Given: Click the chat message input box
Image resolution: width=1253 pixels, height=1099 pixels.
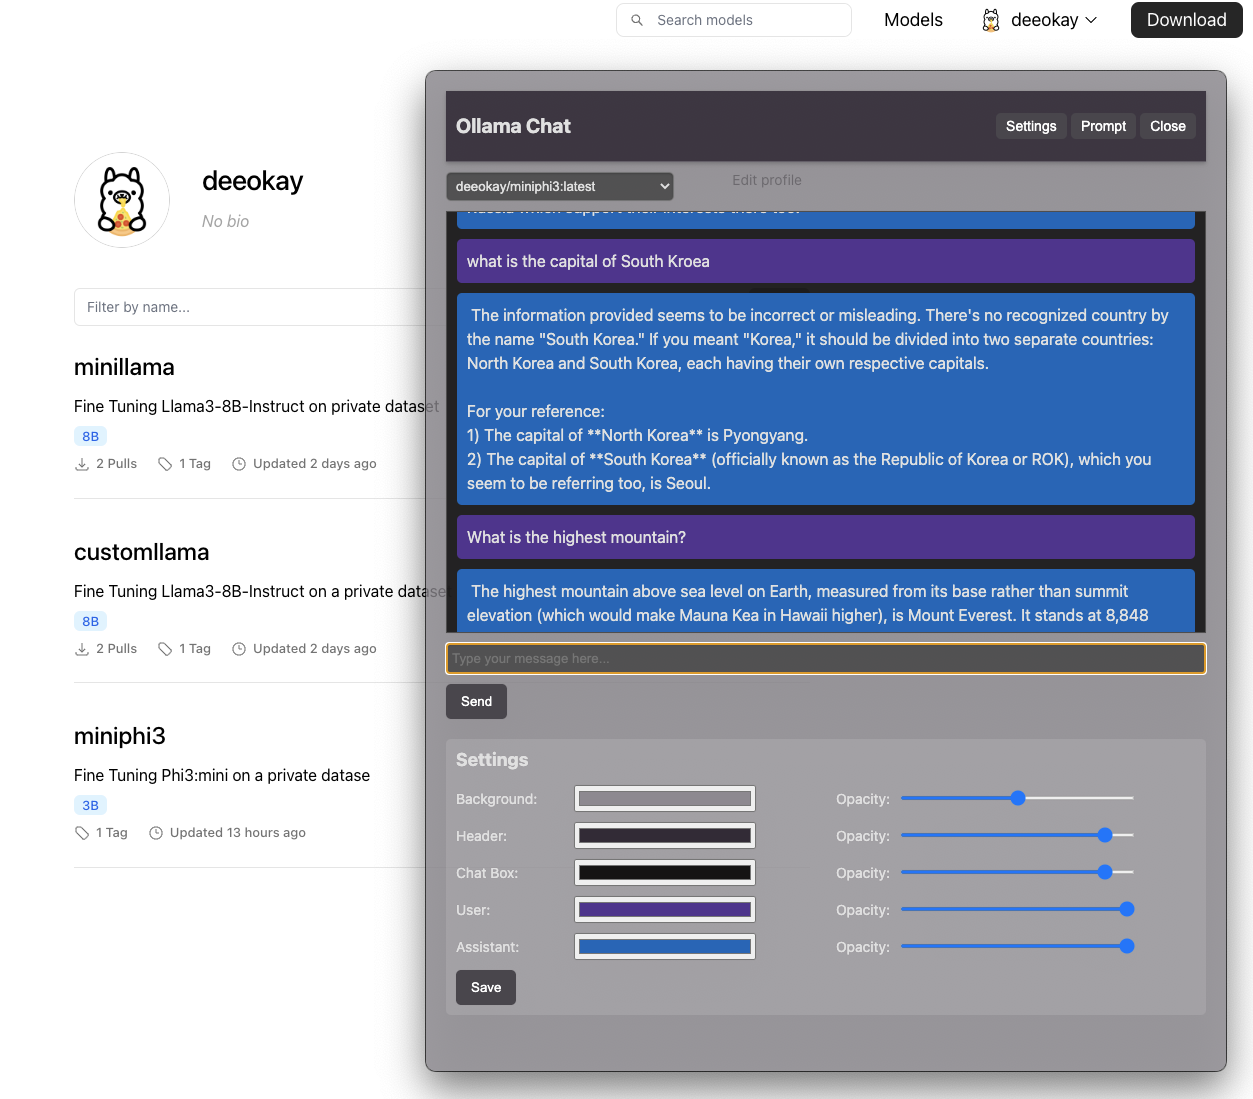Looking at the screenshot, I should [x=826, y=658].
